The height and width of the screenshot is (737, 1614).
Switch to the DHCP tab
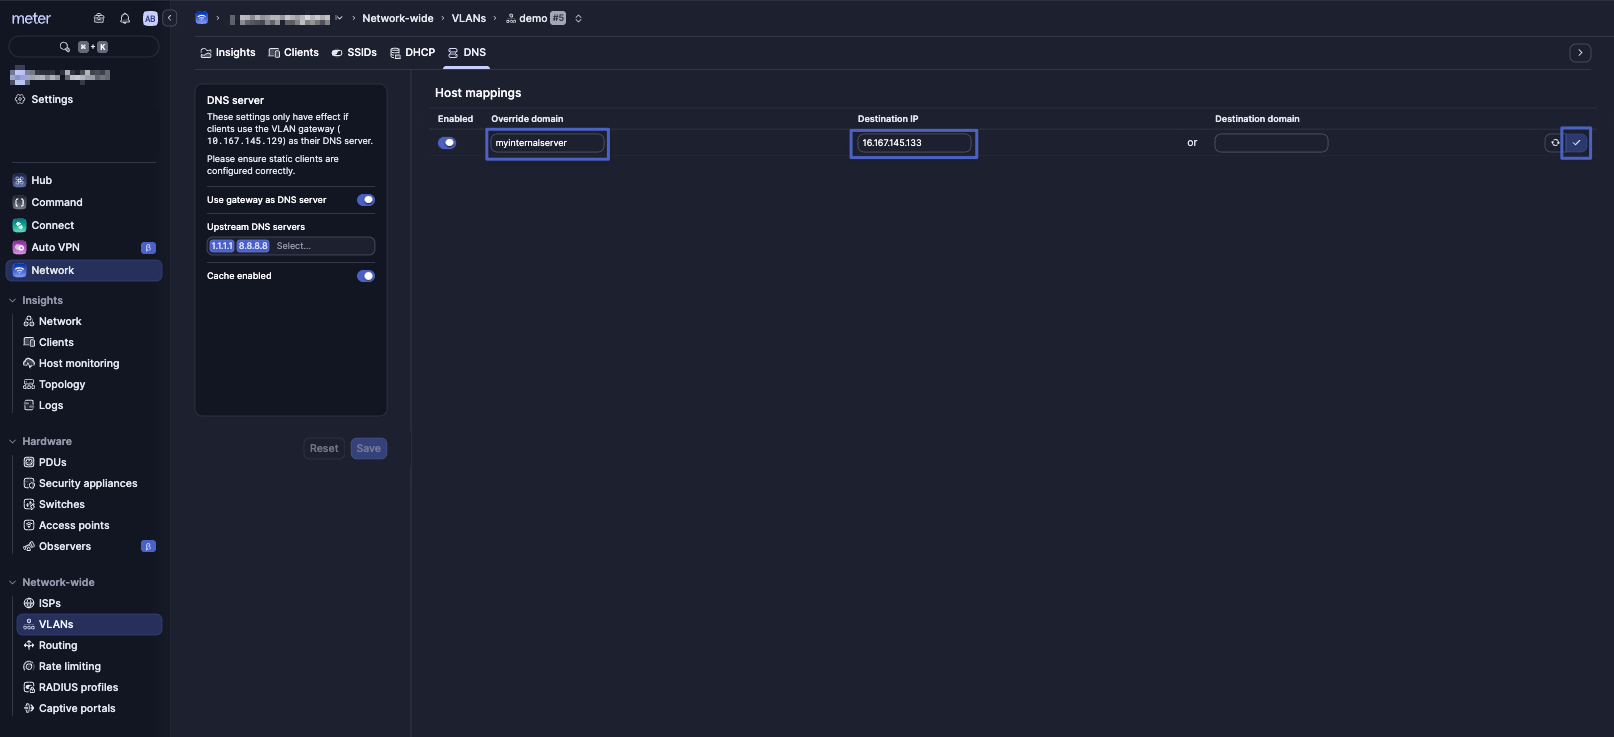tap(413, 53)
